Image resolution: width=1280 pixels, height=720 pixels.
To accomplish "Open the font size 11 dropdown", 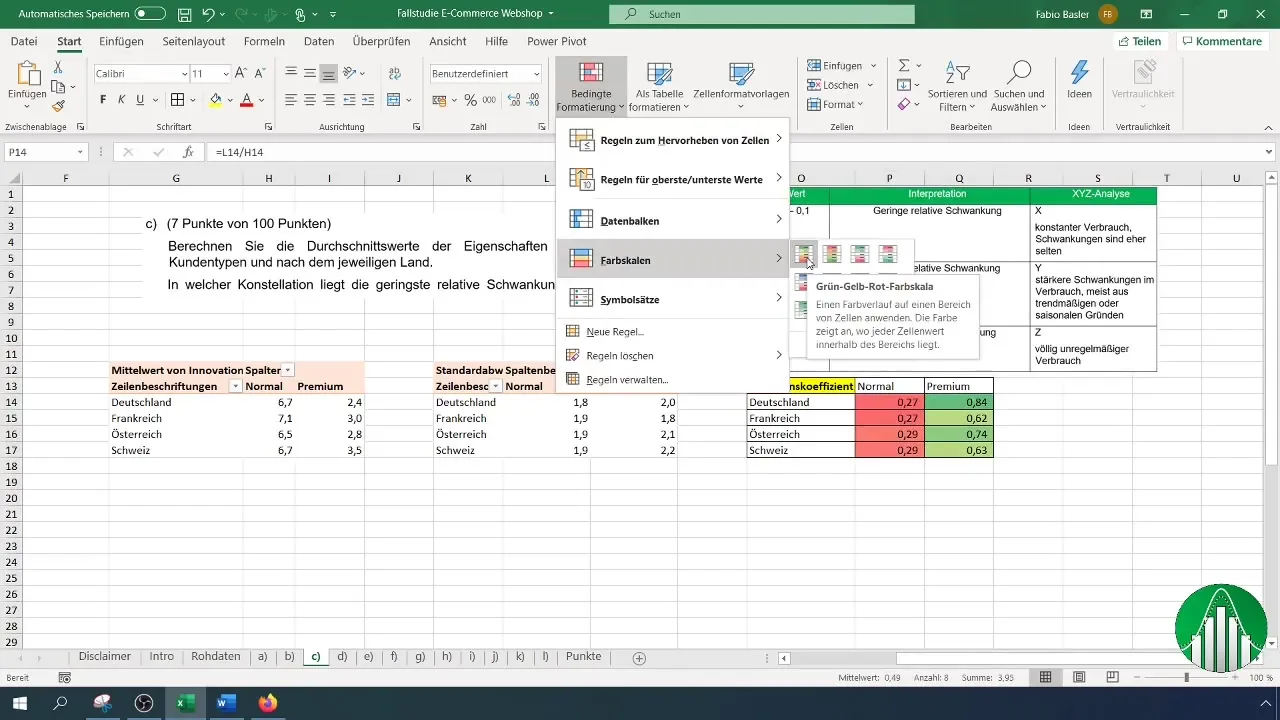I will coord(224,74).
